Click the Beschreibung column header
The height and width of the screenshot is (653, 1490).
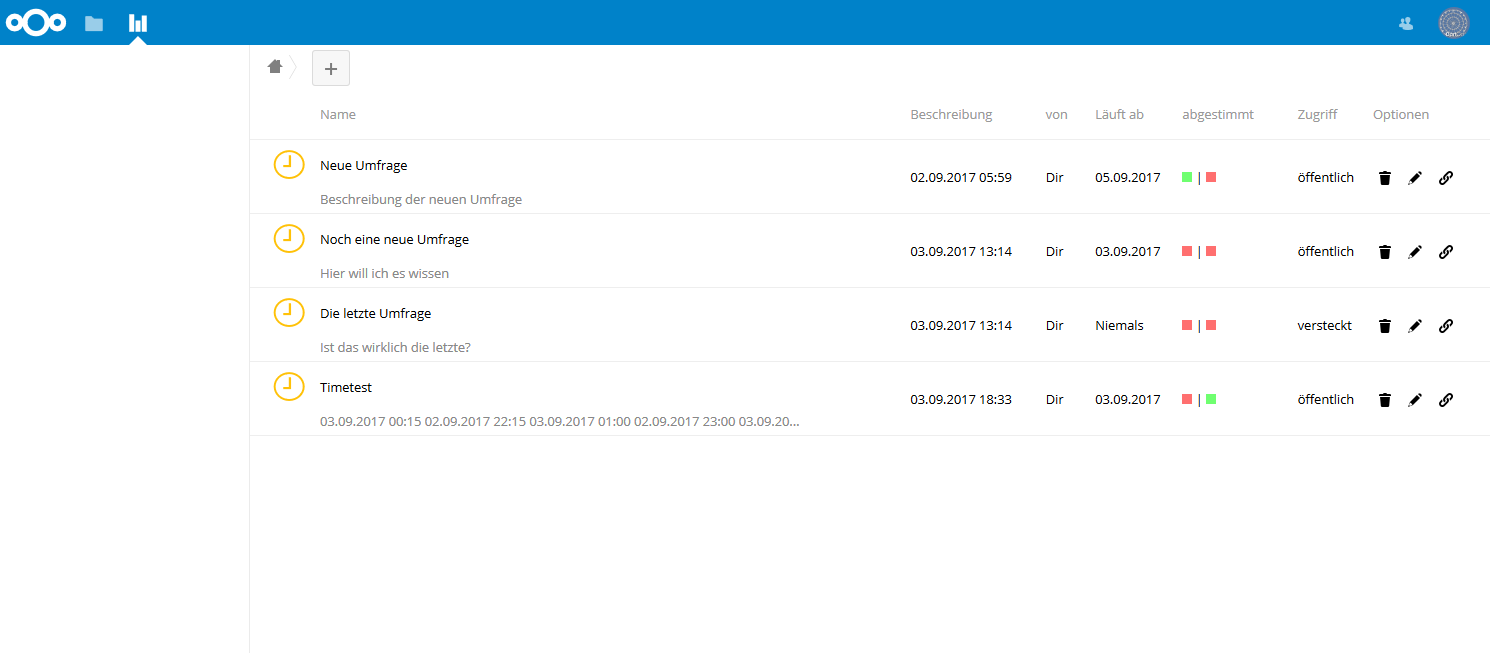click(x=951, y=115)
